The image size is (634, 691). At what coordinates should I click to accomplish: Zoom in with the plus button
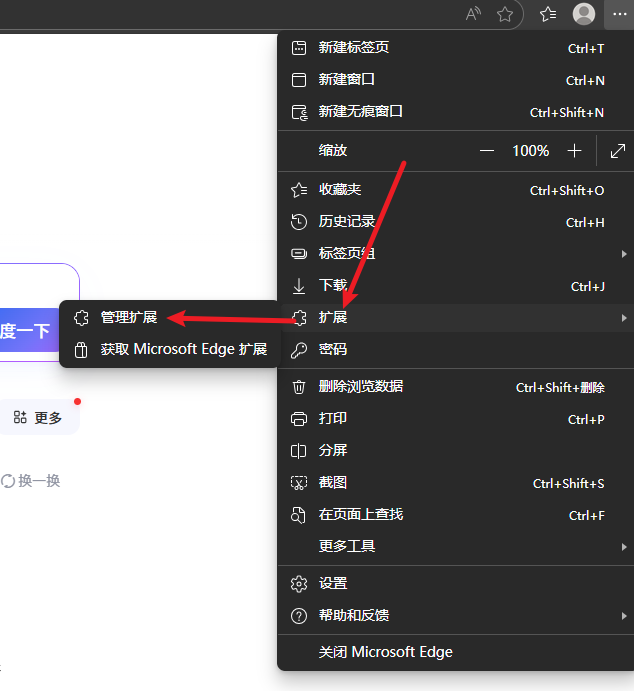coord(574,151)
